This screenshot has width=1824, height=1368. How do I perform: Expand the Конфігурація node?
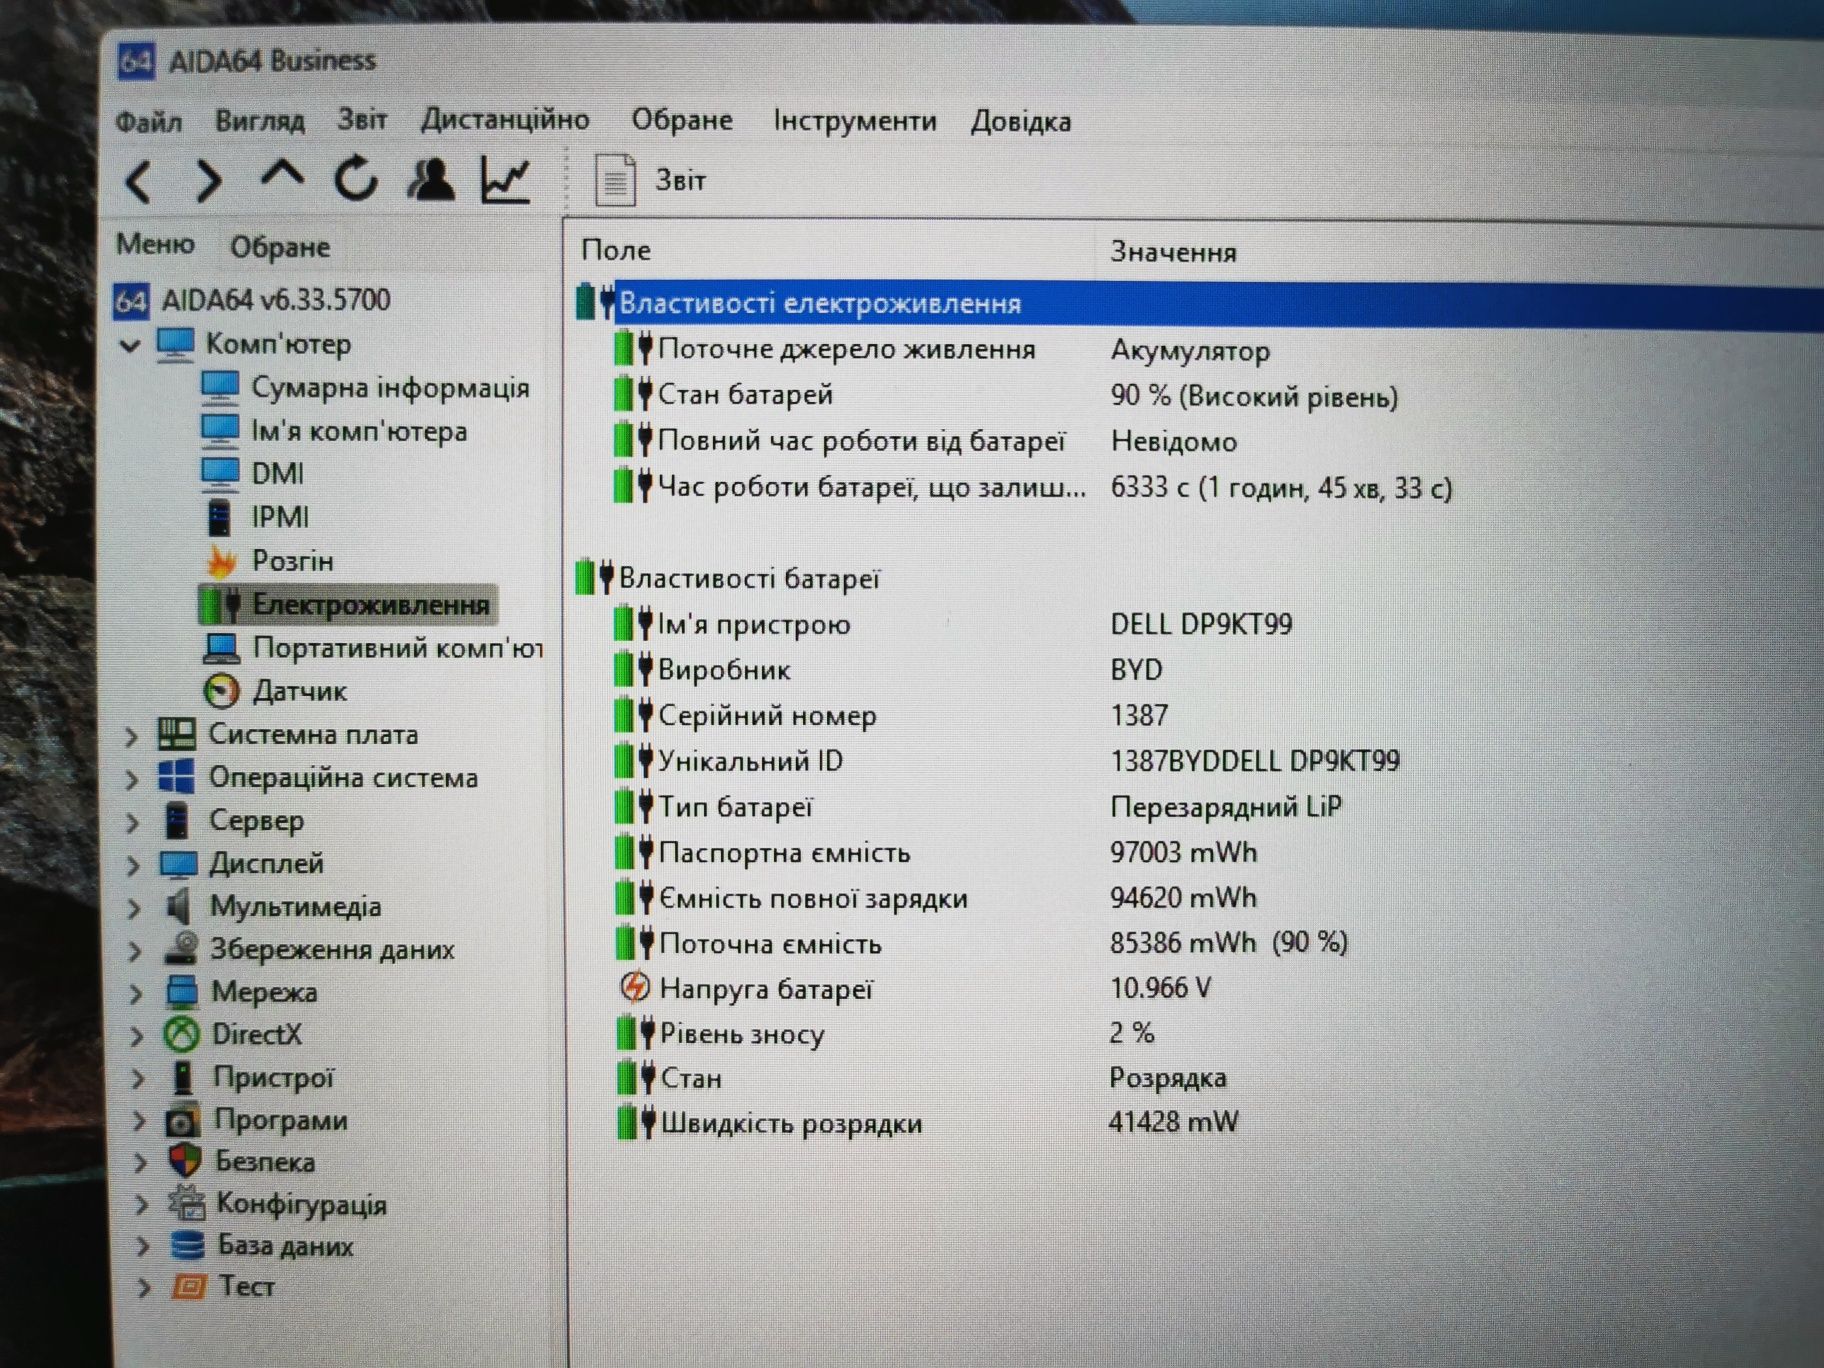click(141, 1205)
